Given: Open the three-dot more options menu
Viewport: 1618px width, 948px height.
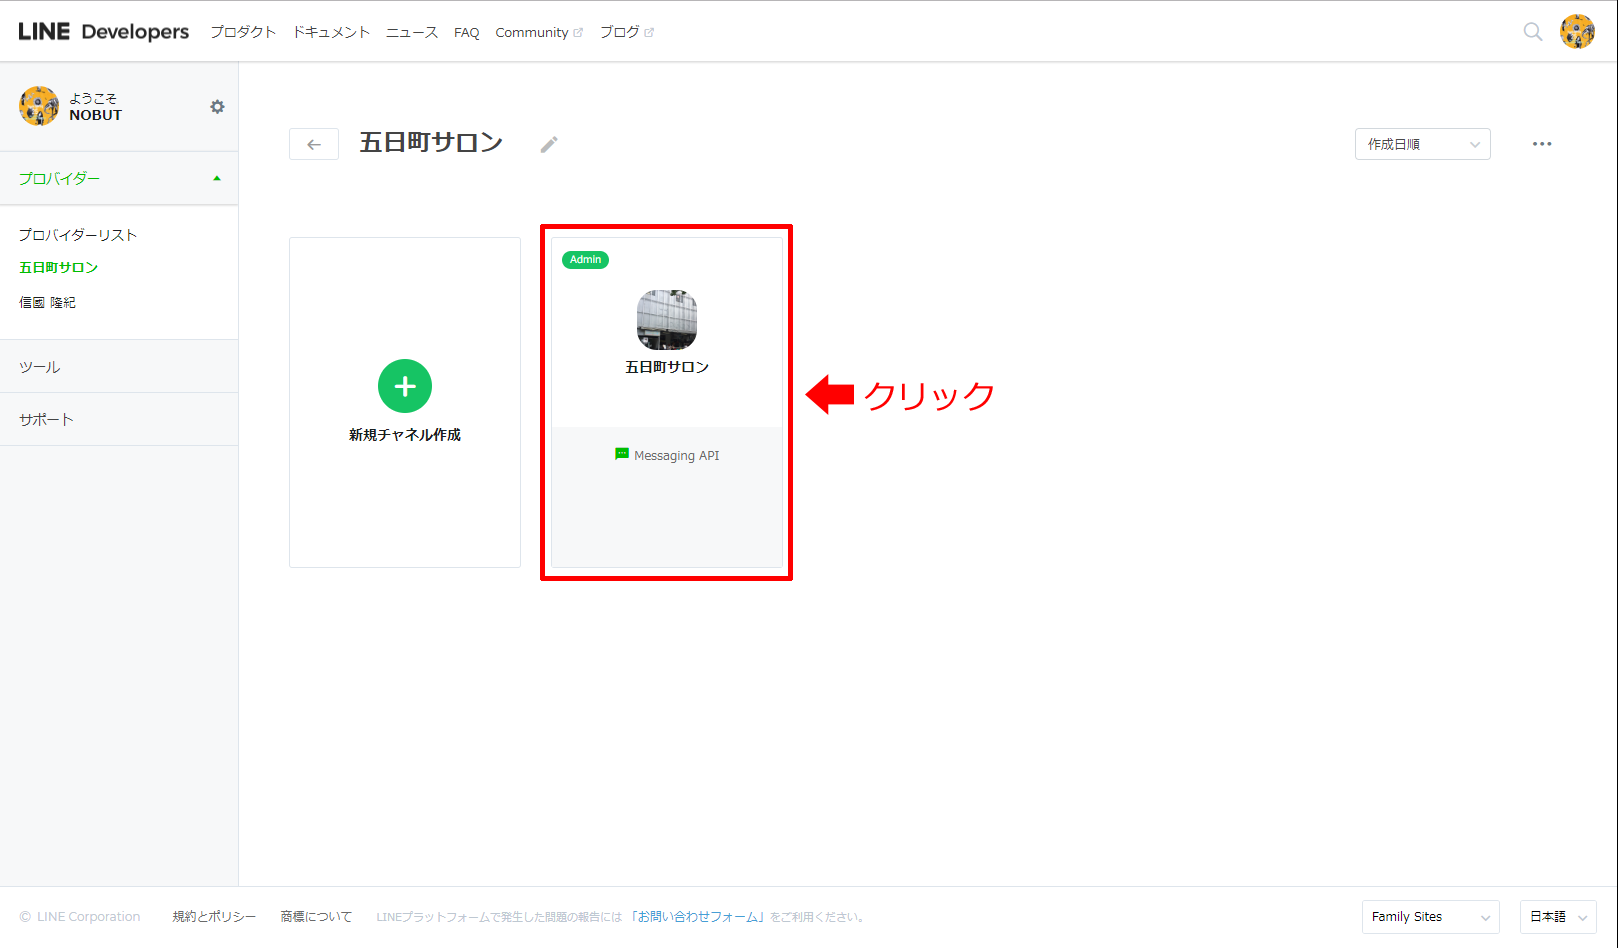Looking at the screenshot, I should pyautogui.click(x=1542, y=144).
